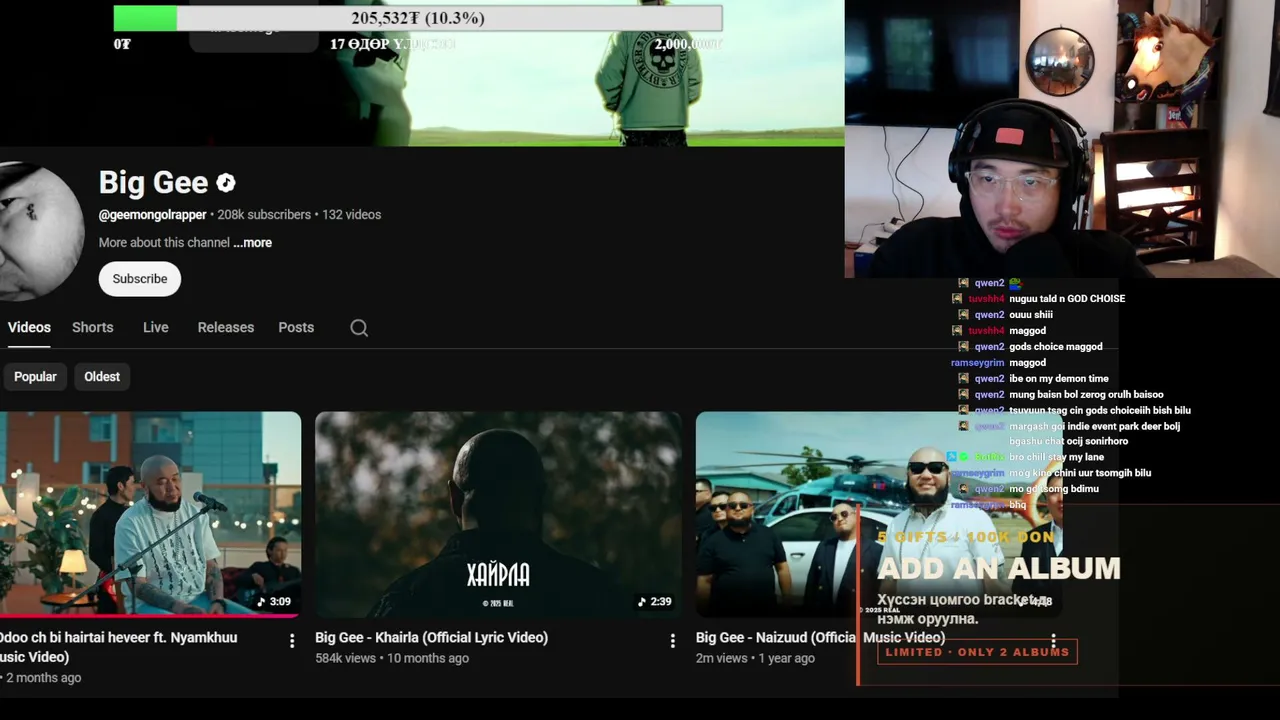Image resolution: width=1280 pixels, height=720 pixels.
Task: Open the channel search magnifier icon
Action: click(x=359, y=328)
